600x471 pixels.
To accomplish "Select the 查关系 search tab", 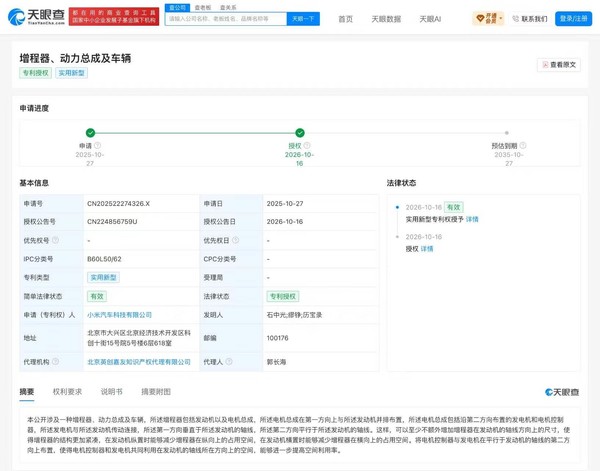I will point(228,7).
